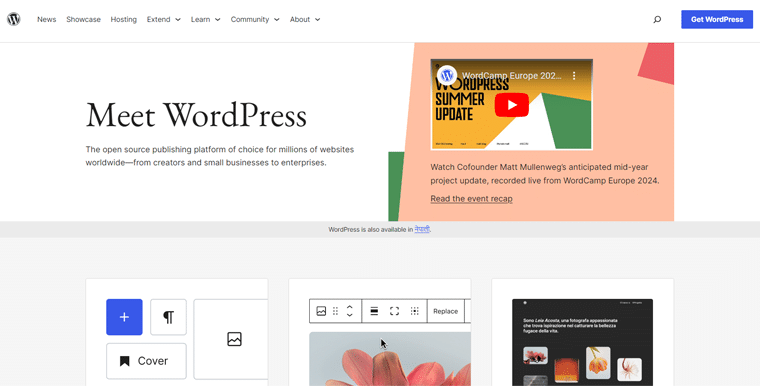This screenshot has height=386, width=760.
Task: Click the 'WordPress is also available in' text
Action: (x=370, y=229)
